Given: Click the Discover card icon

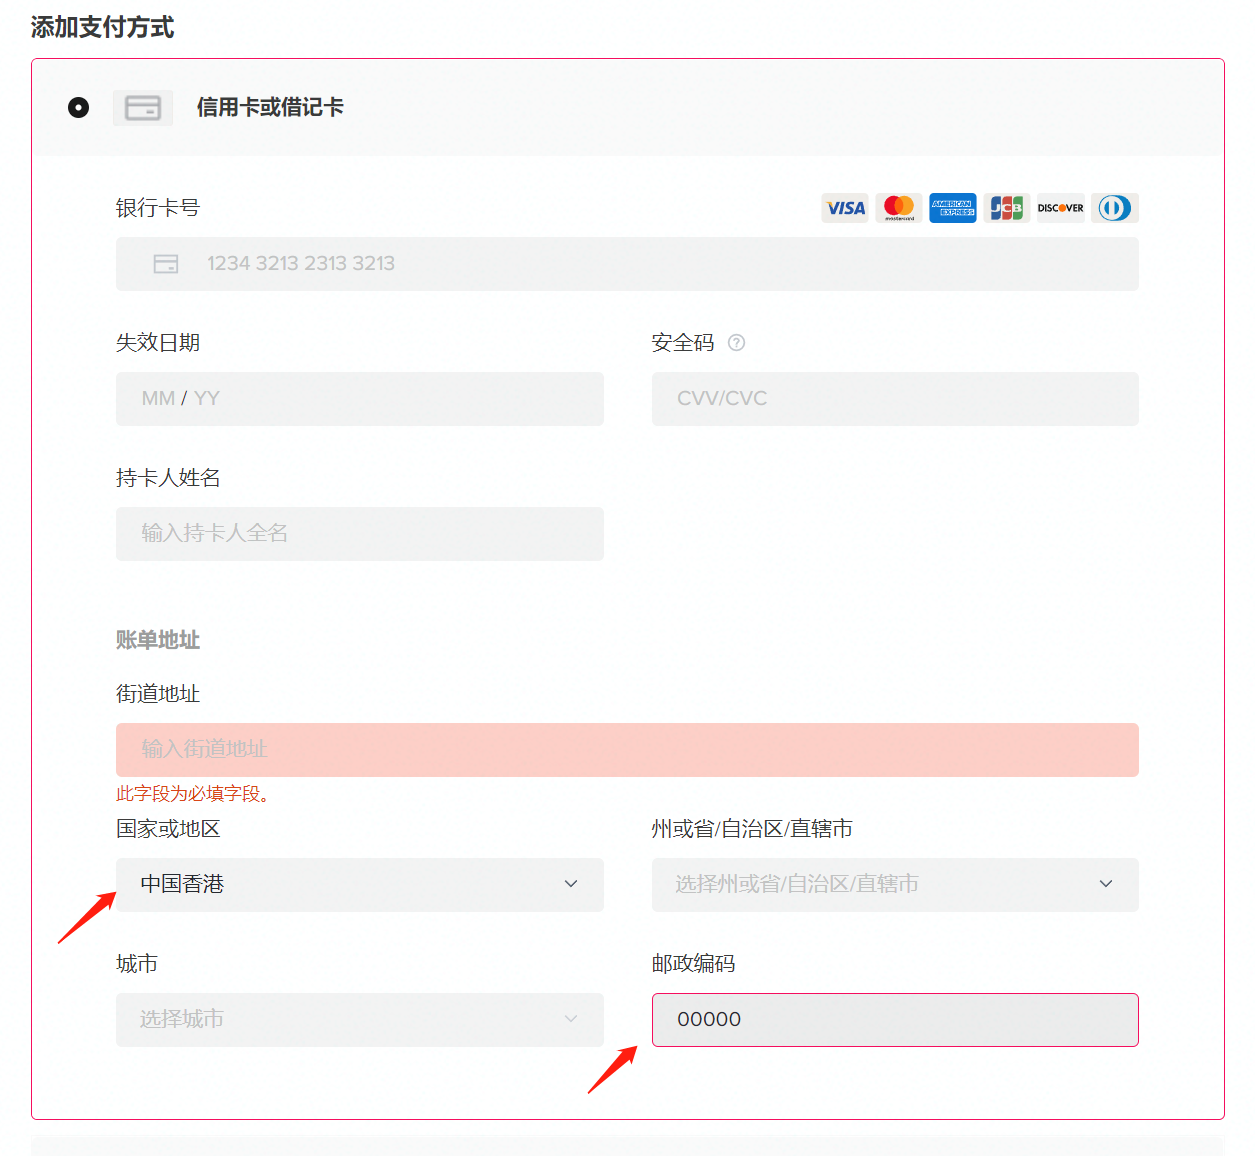Looking at the screenshot, I should pos(1060,208).
